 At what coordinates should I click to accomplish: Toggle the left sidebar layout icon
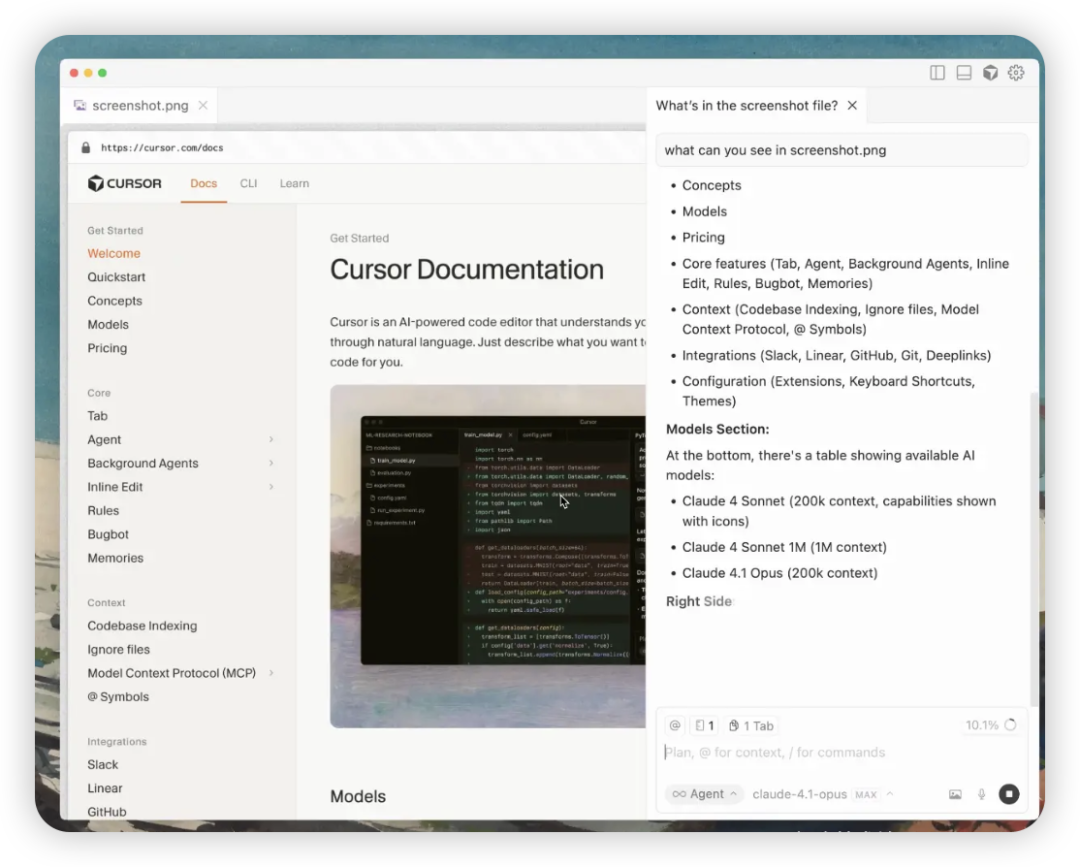pyautogui.click(x=937, y=72)
